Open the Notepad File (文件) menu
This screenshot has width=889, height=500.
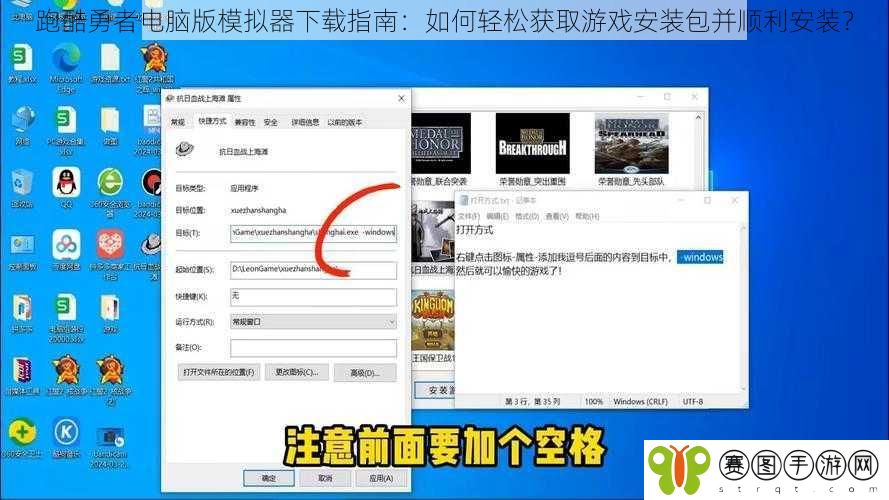pyautogui.click(x=468, y=217)
